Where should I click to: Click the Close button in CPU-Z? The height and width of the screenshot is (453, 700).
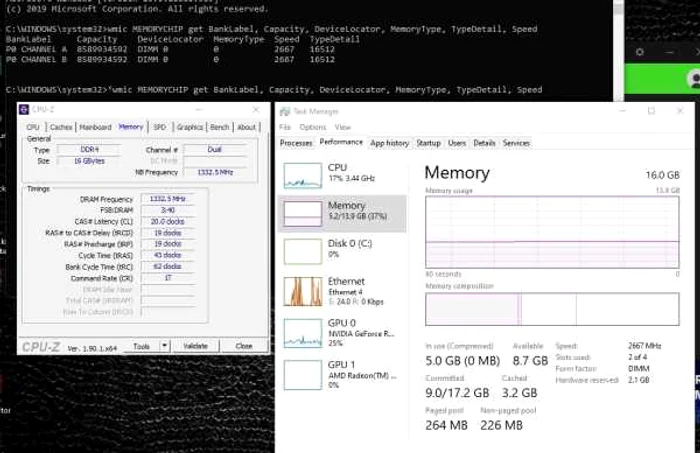tap(244, 346)
